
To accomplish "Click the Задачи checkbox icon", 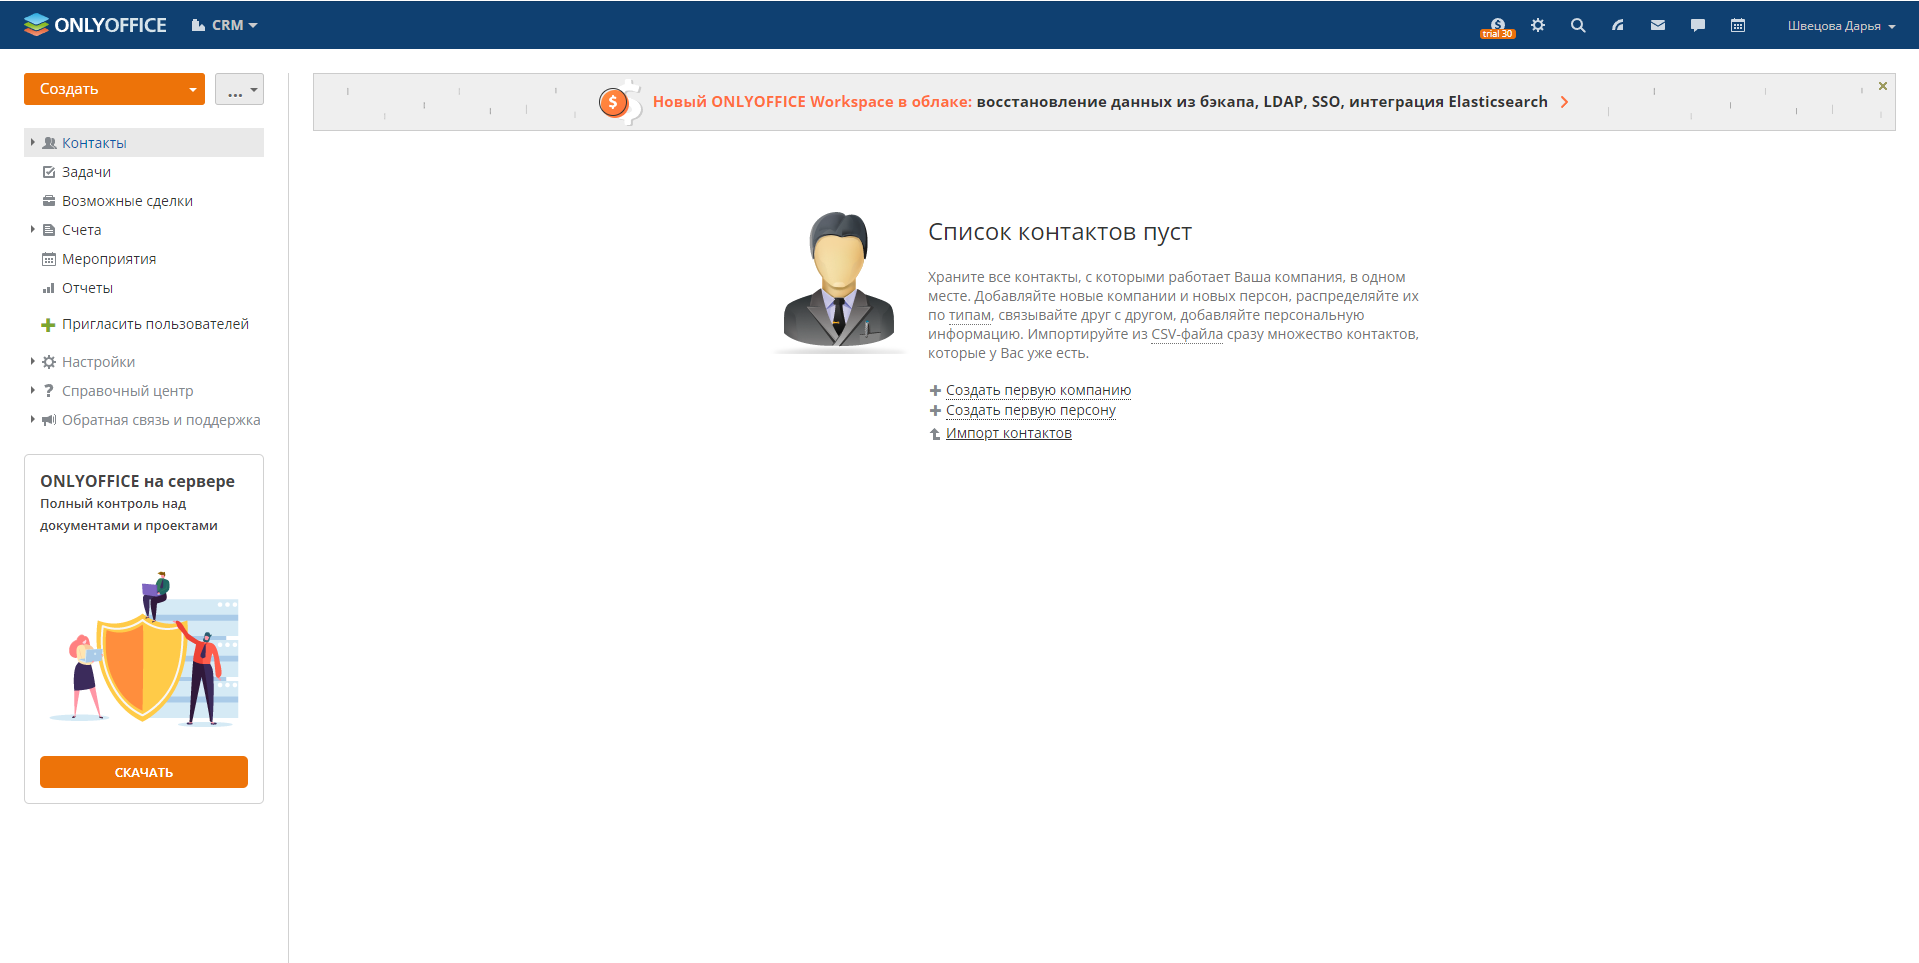I will 49,172.
